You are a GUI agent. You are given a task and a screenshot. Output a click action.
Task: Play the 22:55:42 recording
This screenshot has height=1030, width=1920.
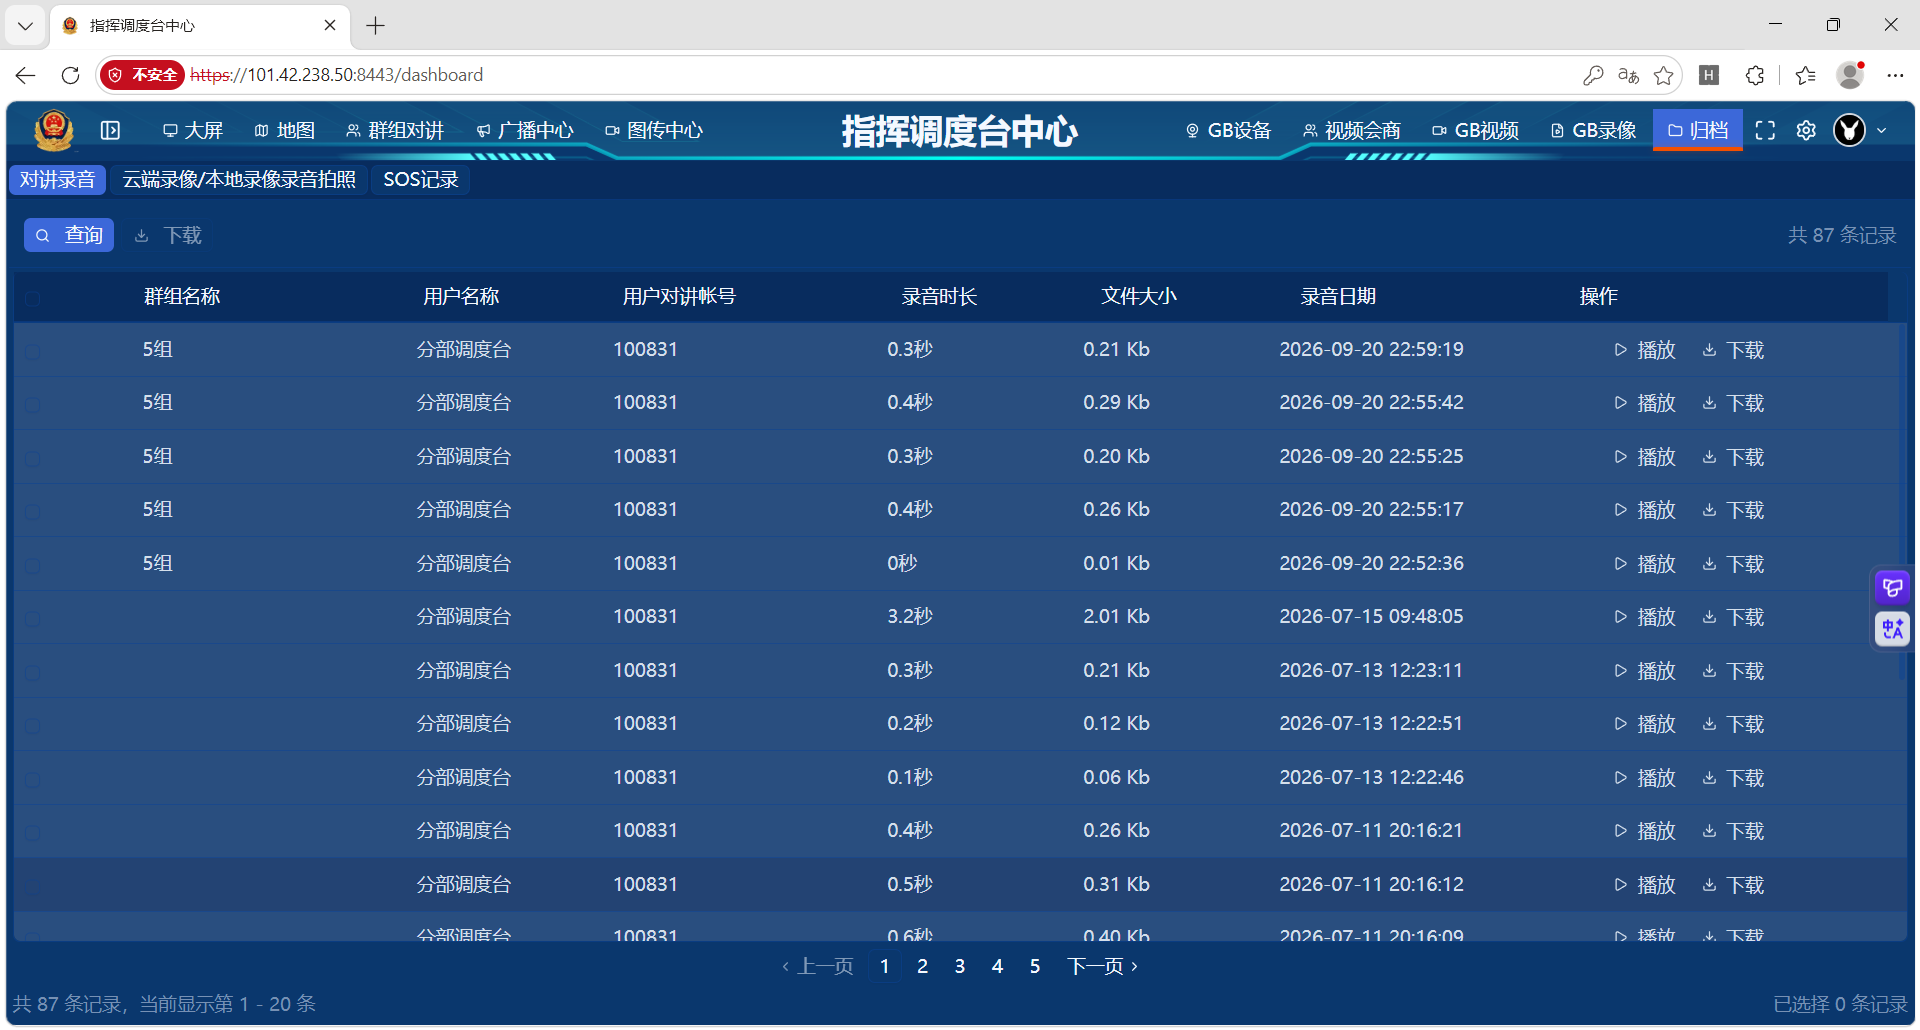tap(1645, 403)
